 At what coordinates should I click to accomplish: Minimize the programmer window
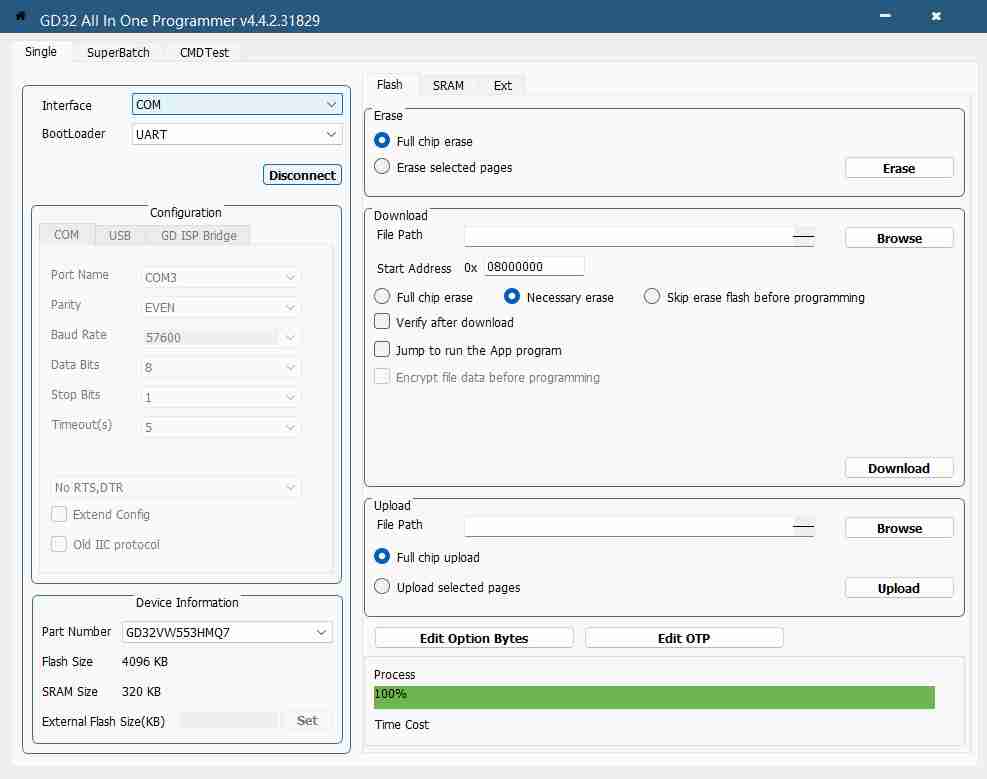pyautogui.click(x=886, y=17)
